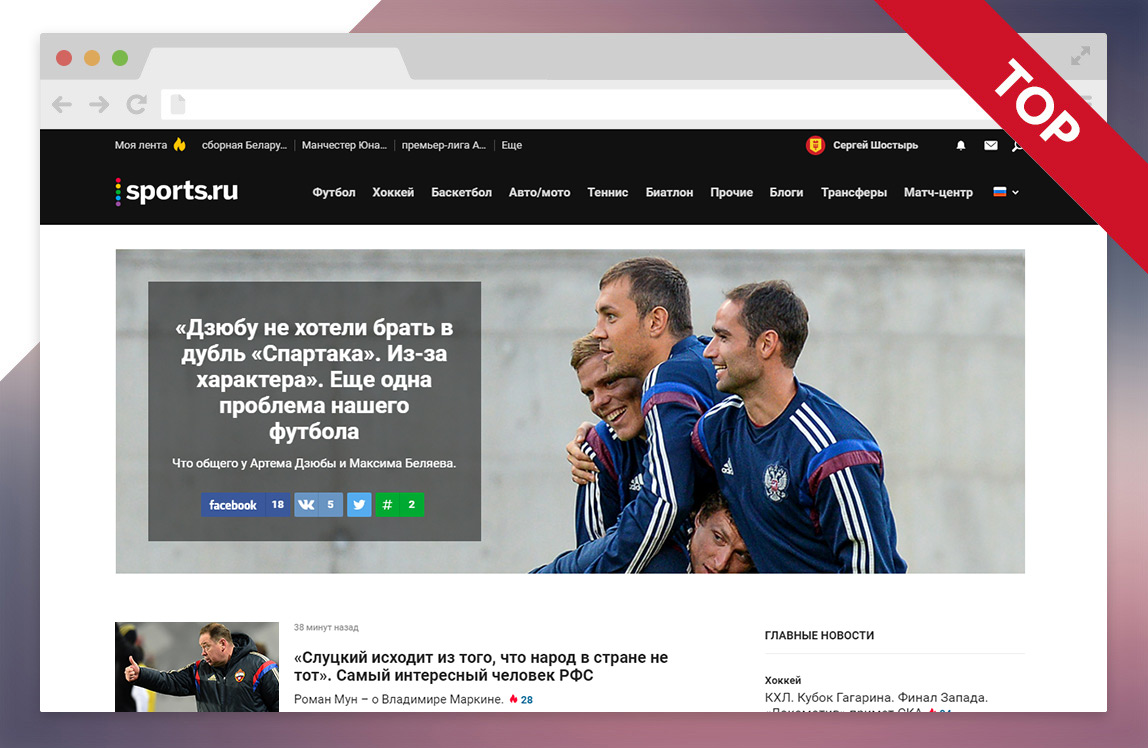The width and height of the screenshot is (1148, 748).
Task: Click the Twitter share icon on the headline
Action: click(358, 505)
